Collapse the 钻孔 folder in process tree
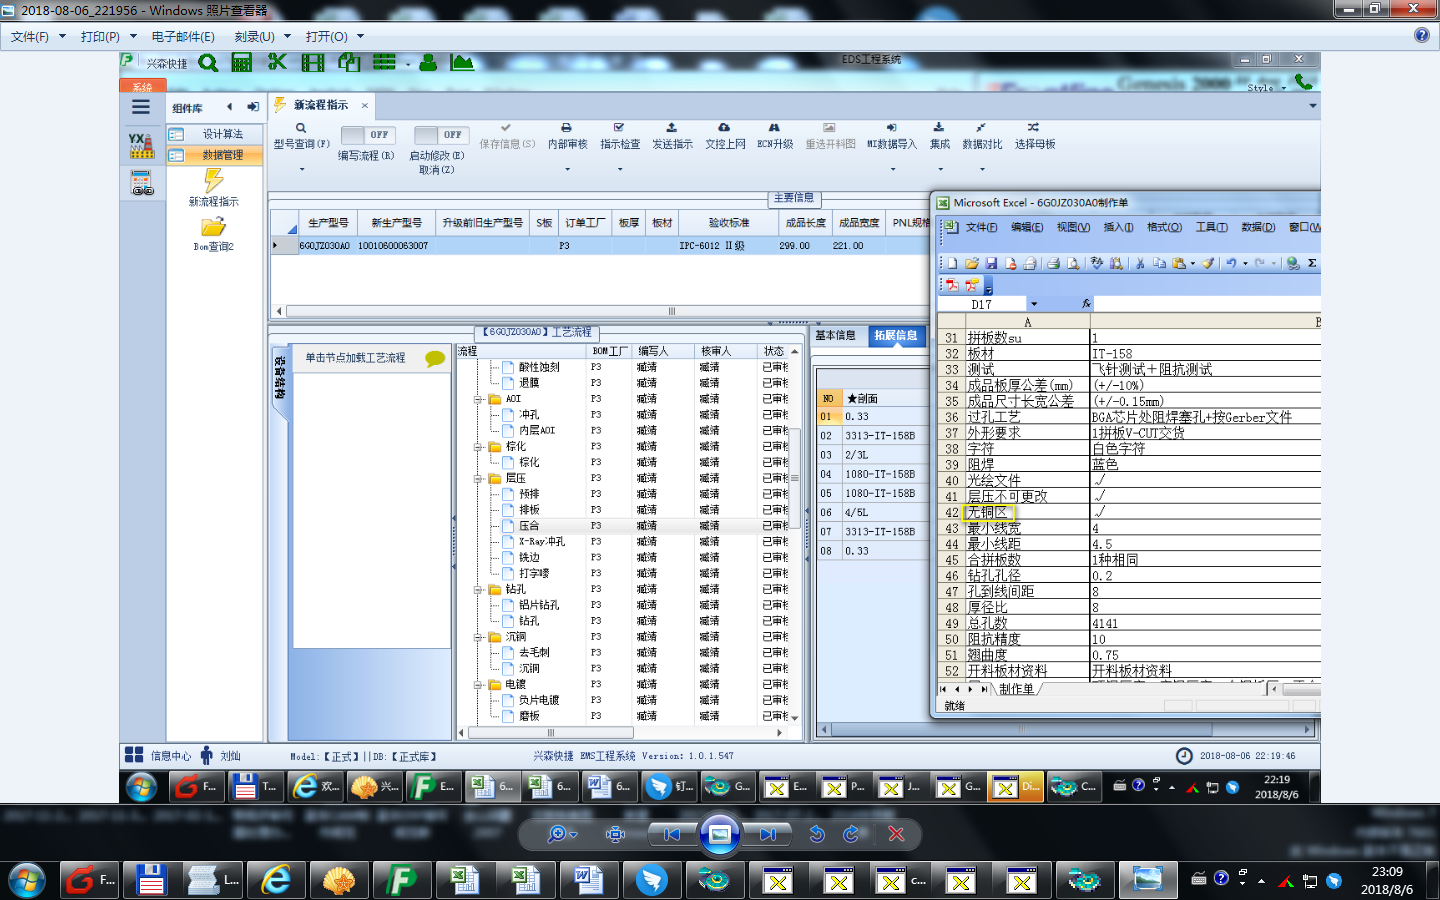The width and height of the screenshot is (1440, 900). tap(479, 589)
